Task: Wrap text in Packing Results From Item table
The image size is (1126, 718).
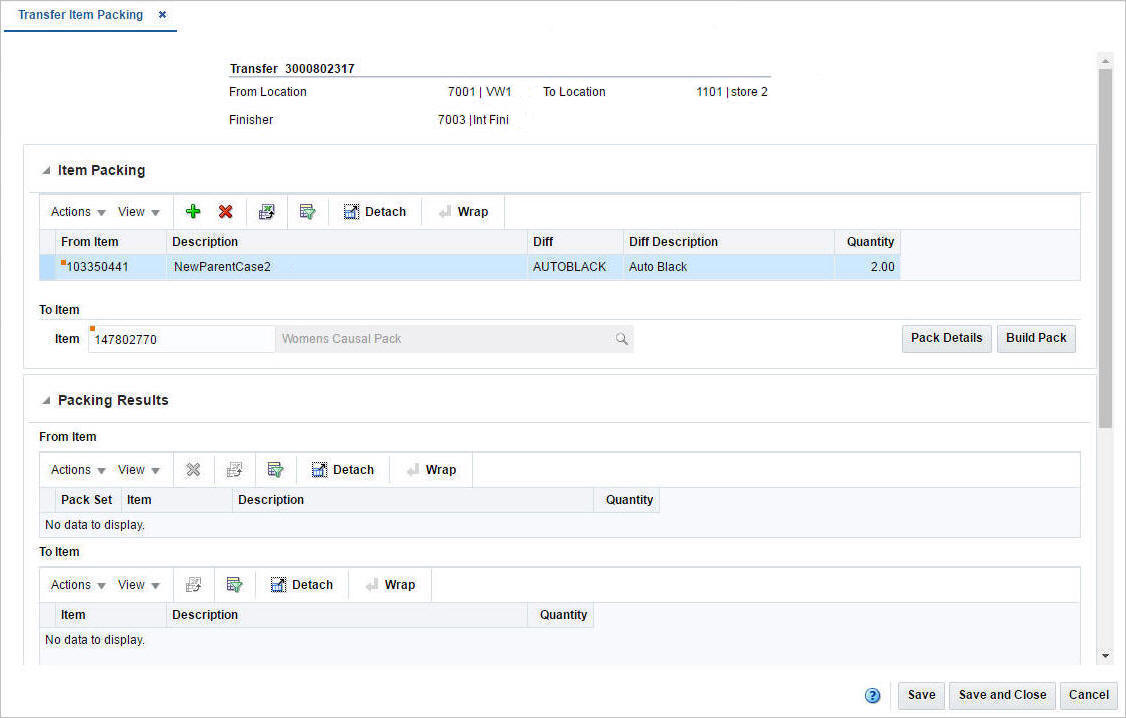Action: click(431, 470)
